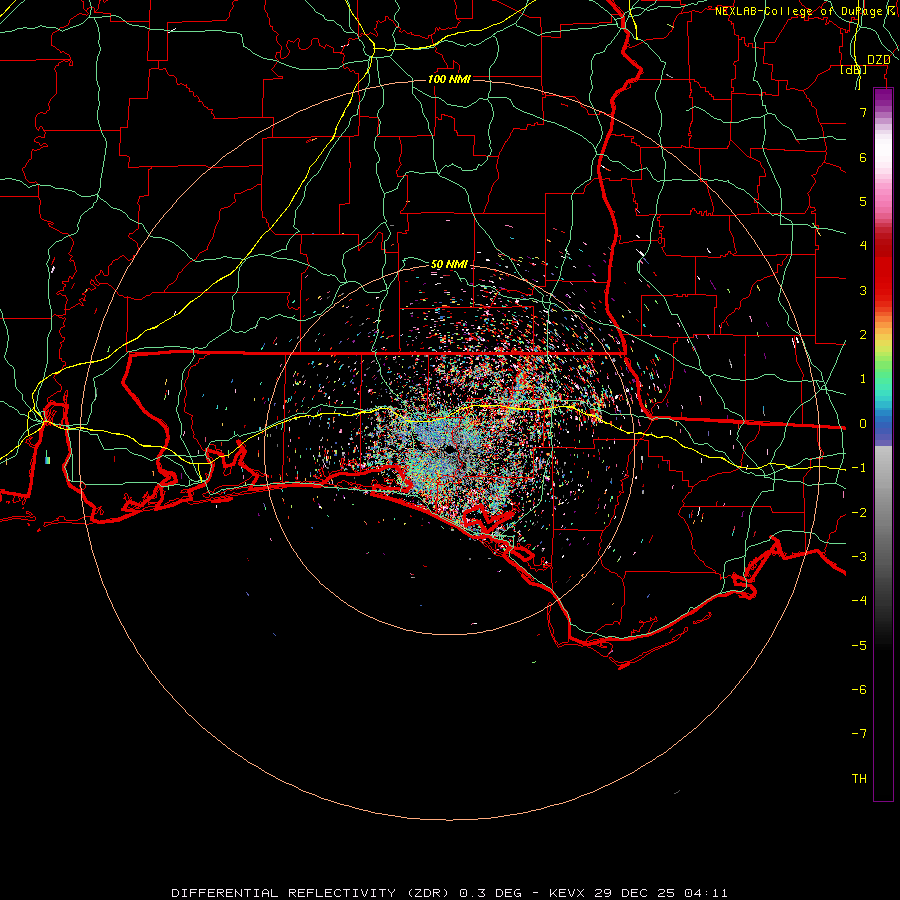
Task: Click the 'DZD' product label above the color scale
Action: coord(879,60)
